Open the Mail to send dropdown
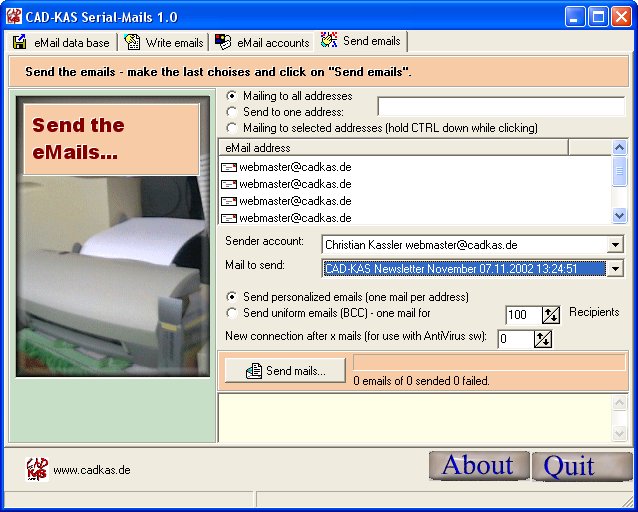 615,268
